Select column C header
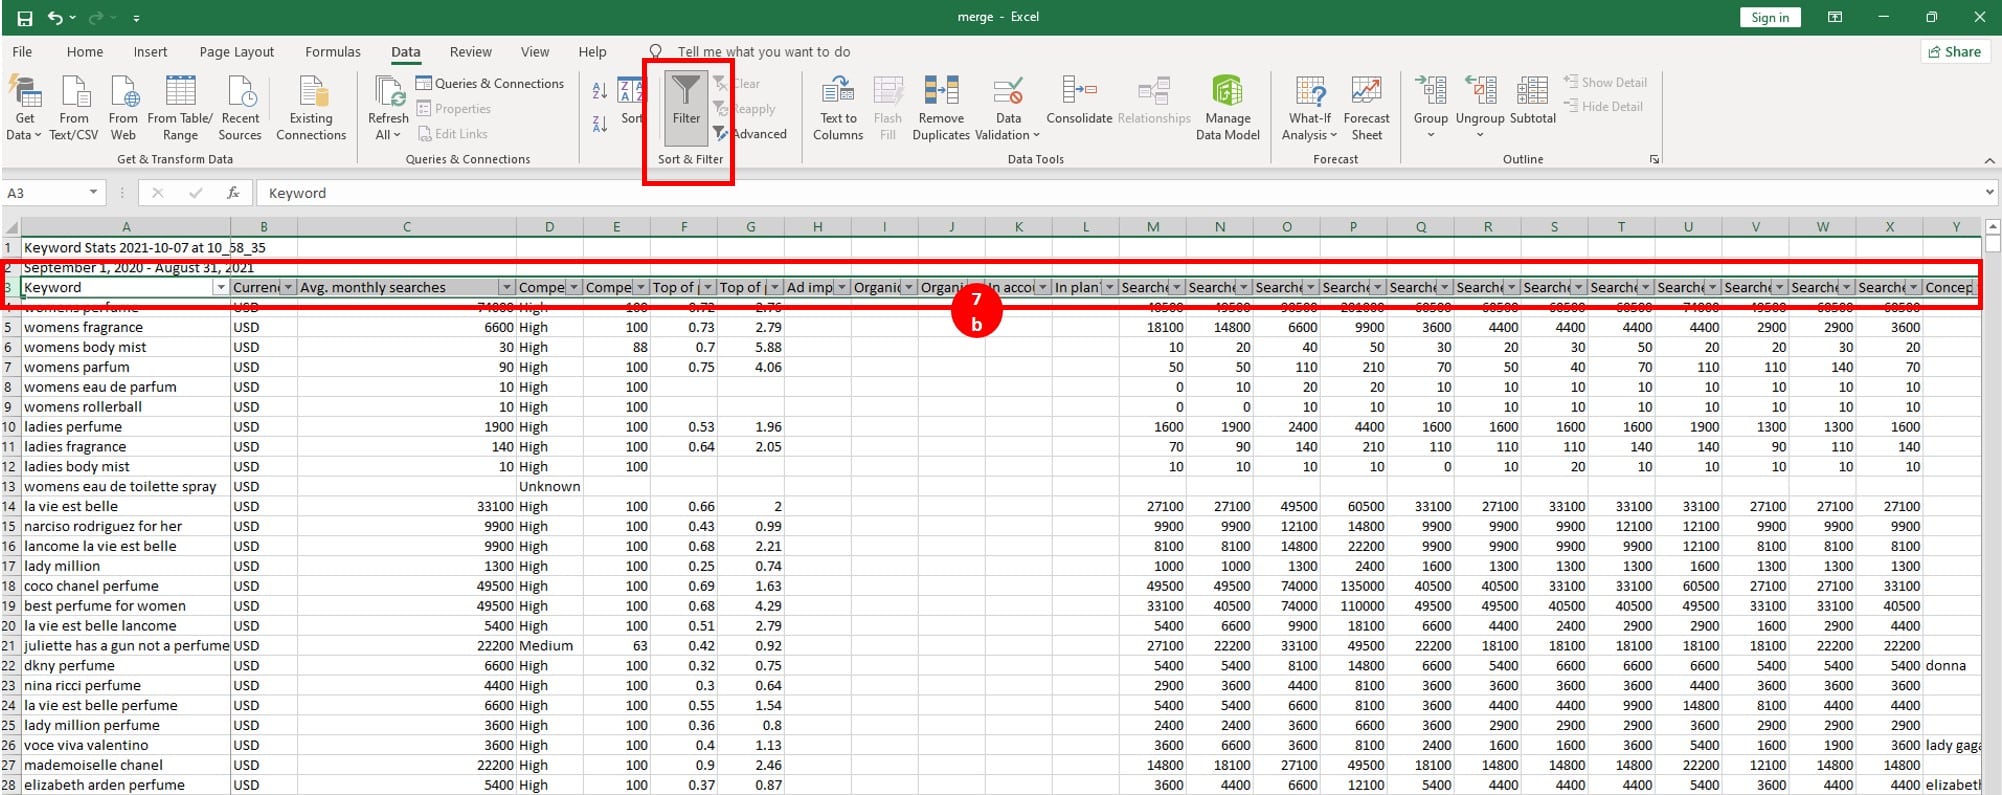 pos(407,227)
